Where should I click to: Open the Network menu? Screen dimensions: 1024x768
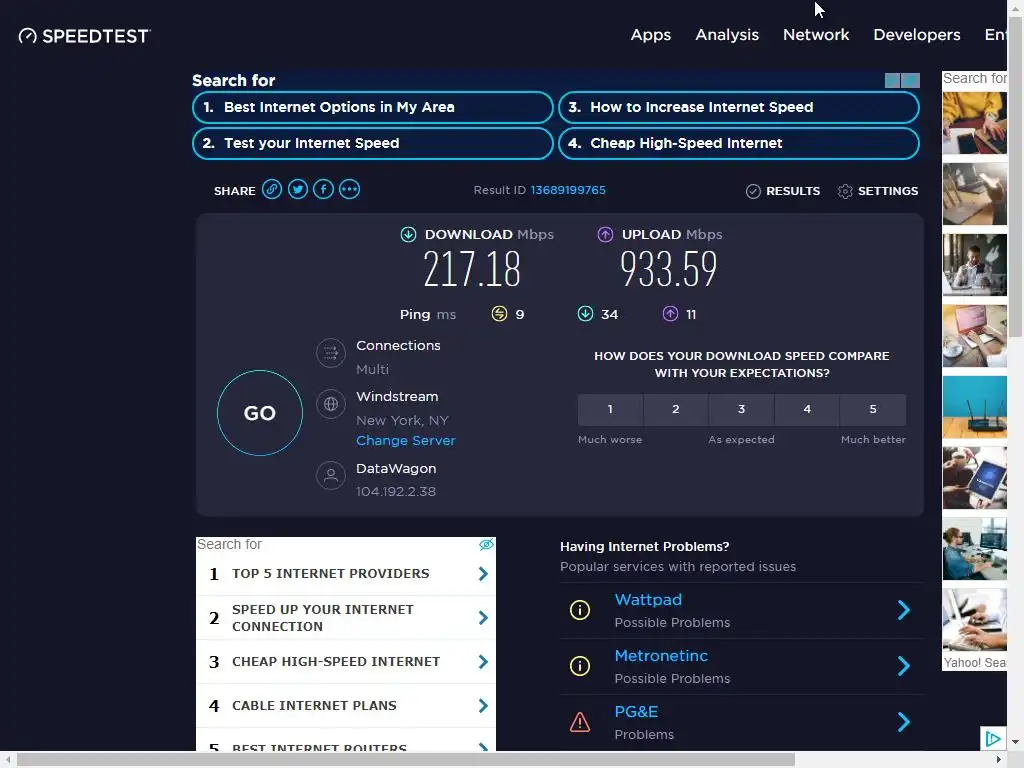tap(816, 35)
